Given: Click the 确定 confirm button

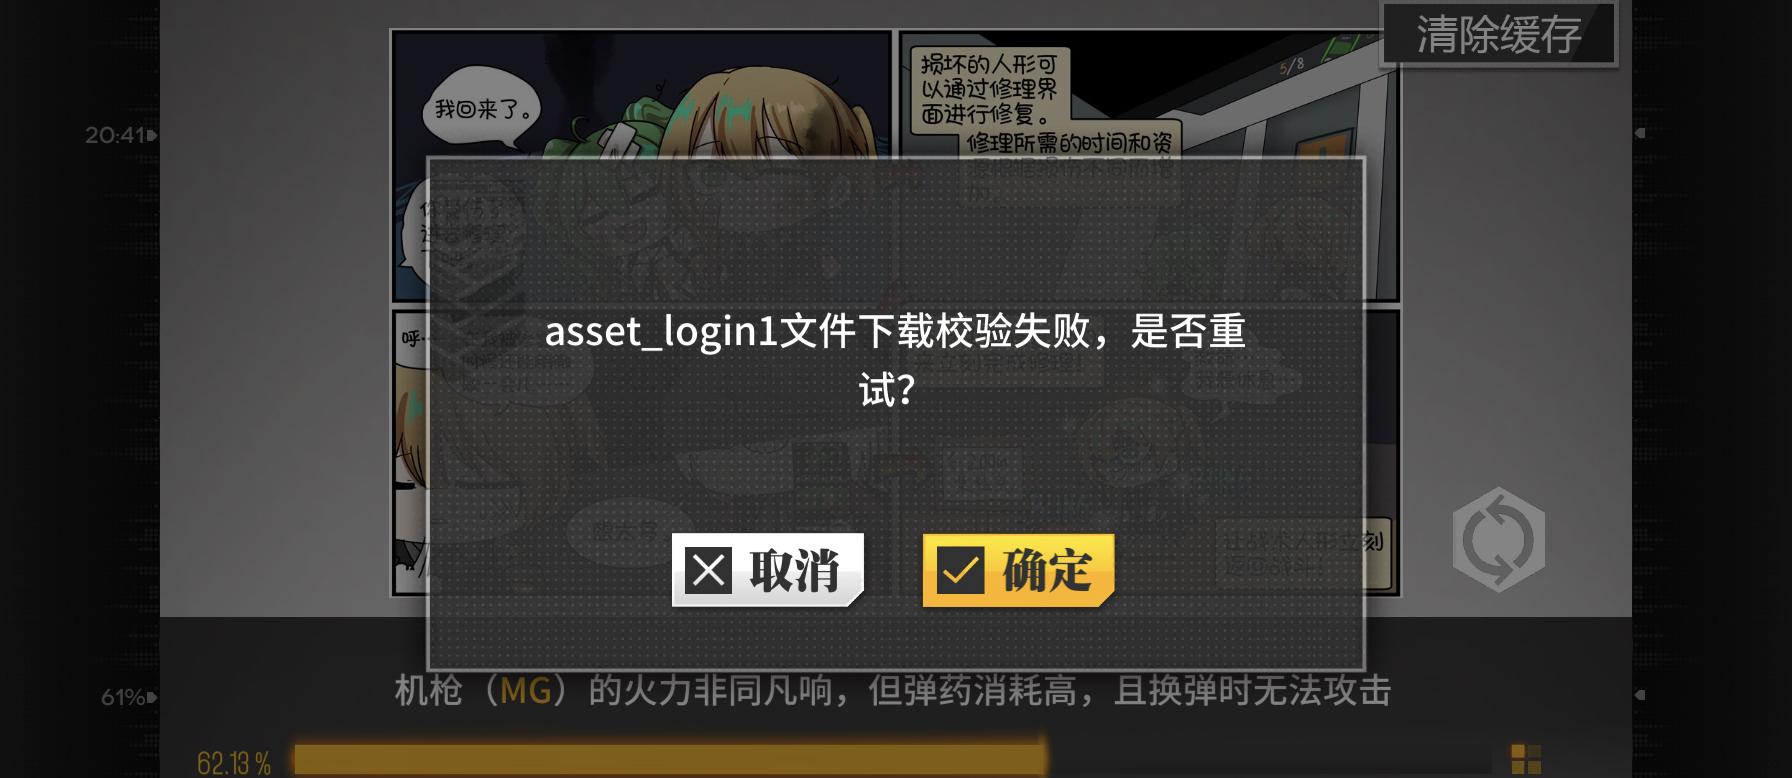Looking at the screenshot, I should (x=1018, y=570).
